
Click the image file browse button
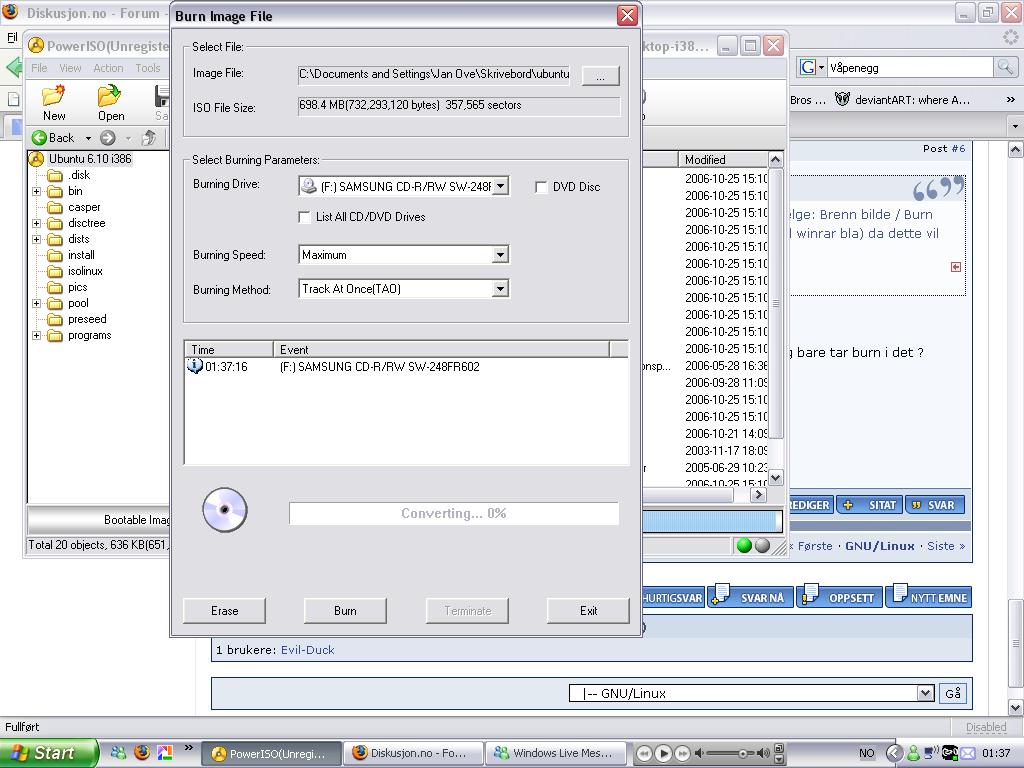600,76
